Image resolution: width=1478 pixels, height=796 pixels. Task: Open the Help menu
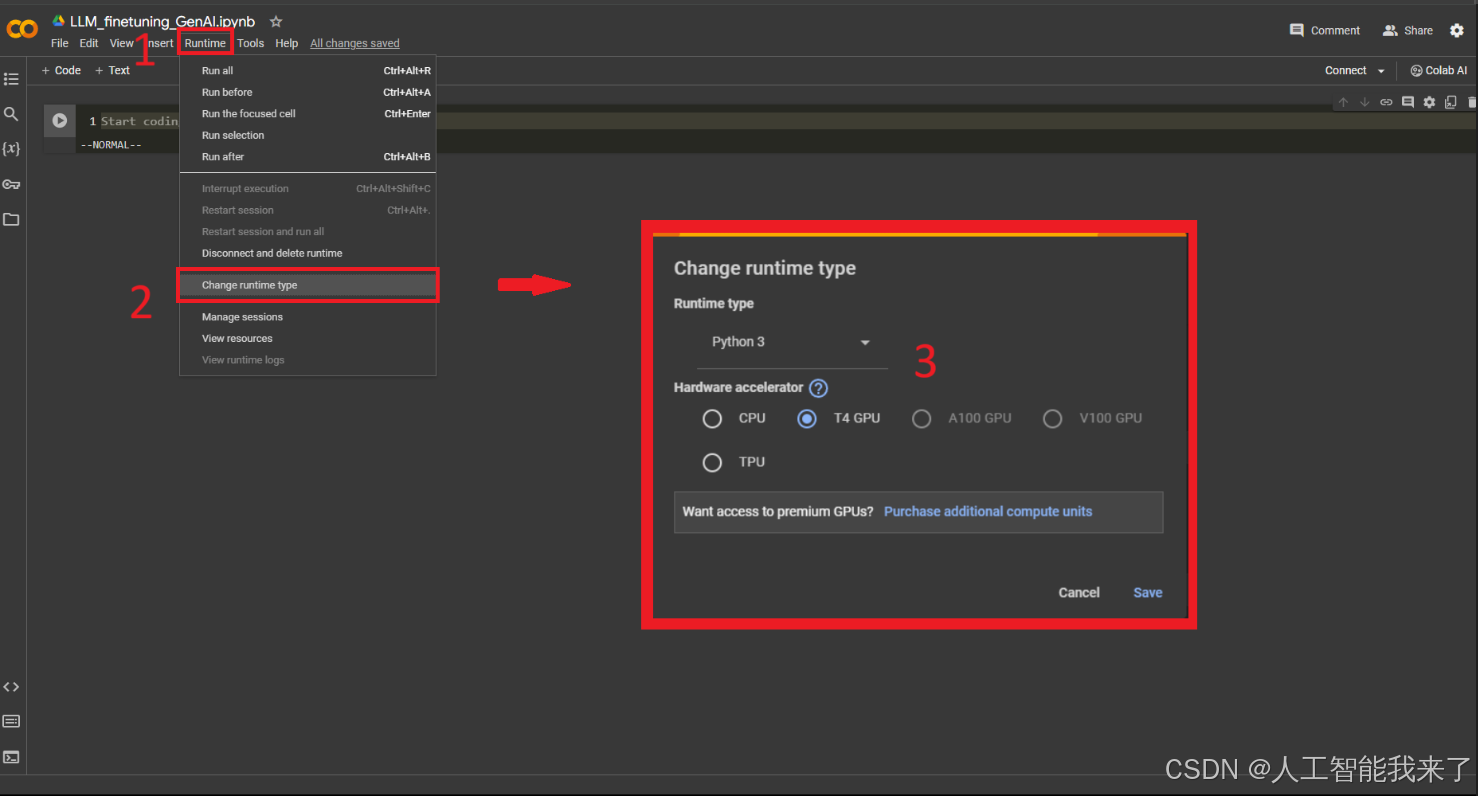287,43
